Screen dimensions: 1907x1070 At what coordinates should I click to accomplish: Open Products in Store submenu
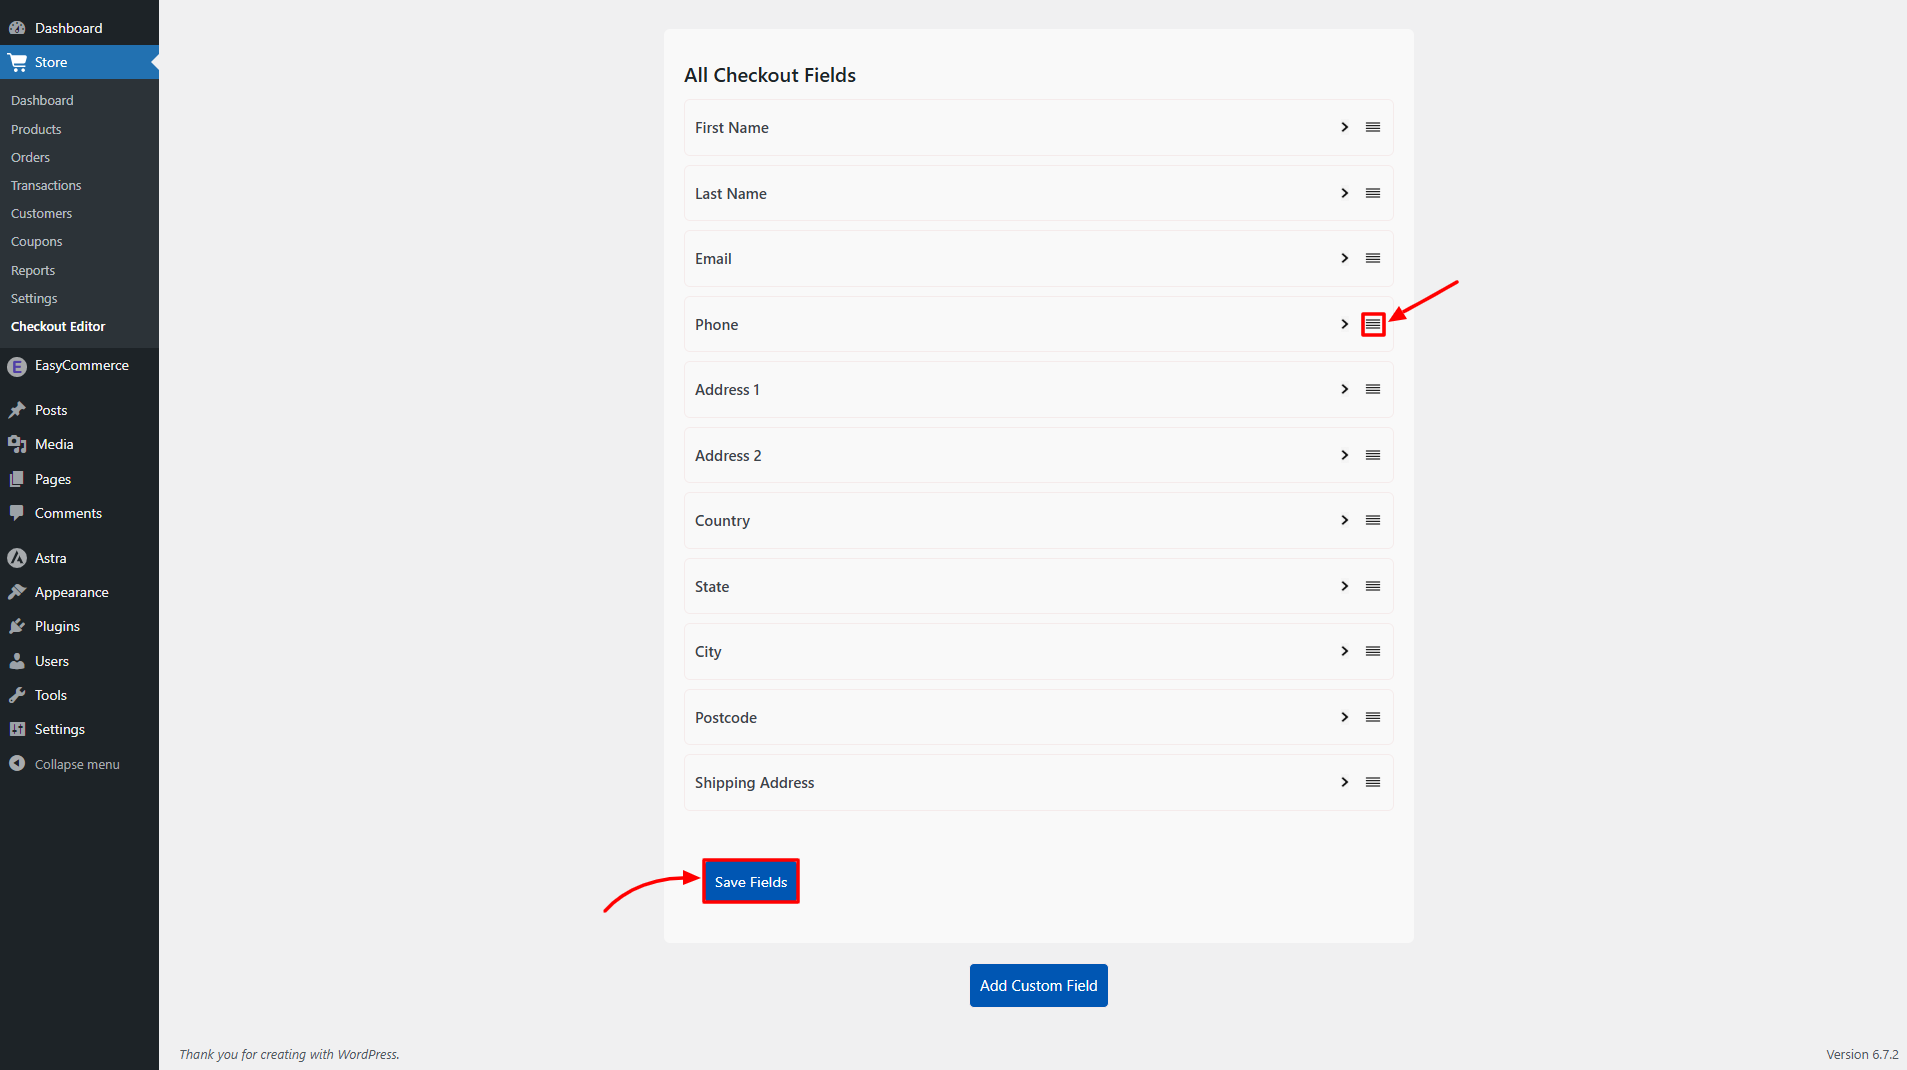click(36, 129)
